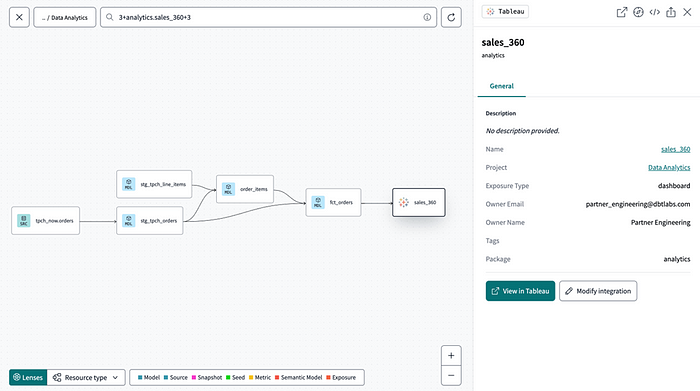Click the analytics package value
This screenshot has height=391, width=700.
pos(677,259)
